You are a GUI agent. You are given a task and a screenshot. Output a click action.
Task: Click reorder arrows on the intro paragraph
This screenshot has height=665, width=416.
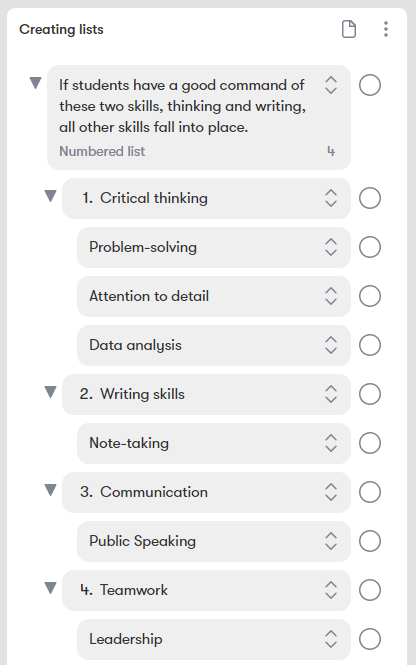coord(331,85)
